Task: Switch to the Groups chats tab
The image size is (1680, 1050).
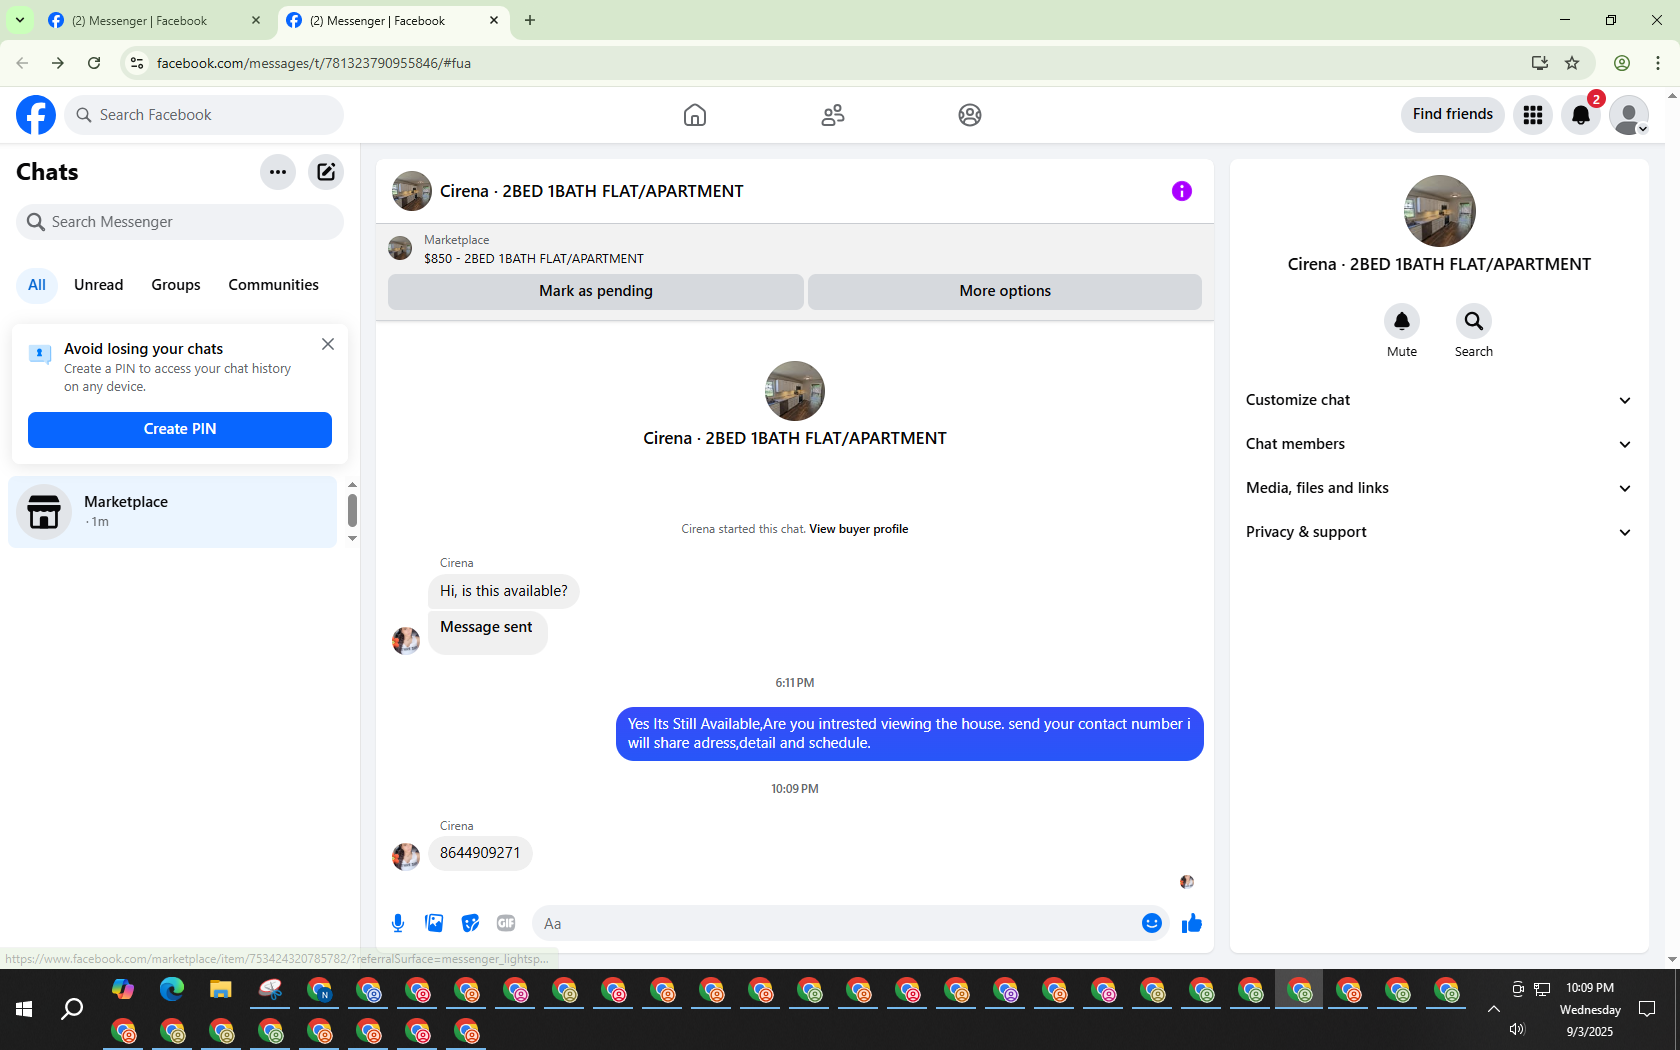Action: tap(176, 285)
